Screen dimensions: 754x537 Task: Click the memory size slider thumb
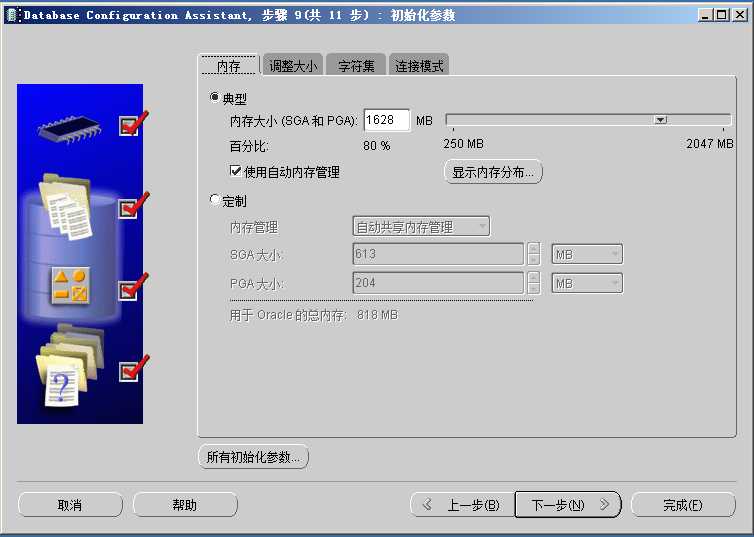[661, 120]
